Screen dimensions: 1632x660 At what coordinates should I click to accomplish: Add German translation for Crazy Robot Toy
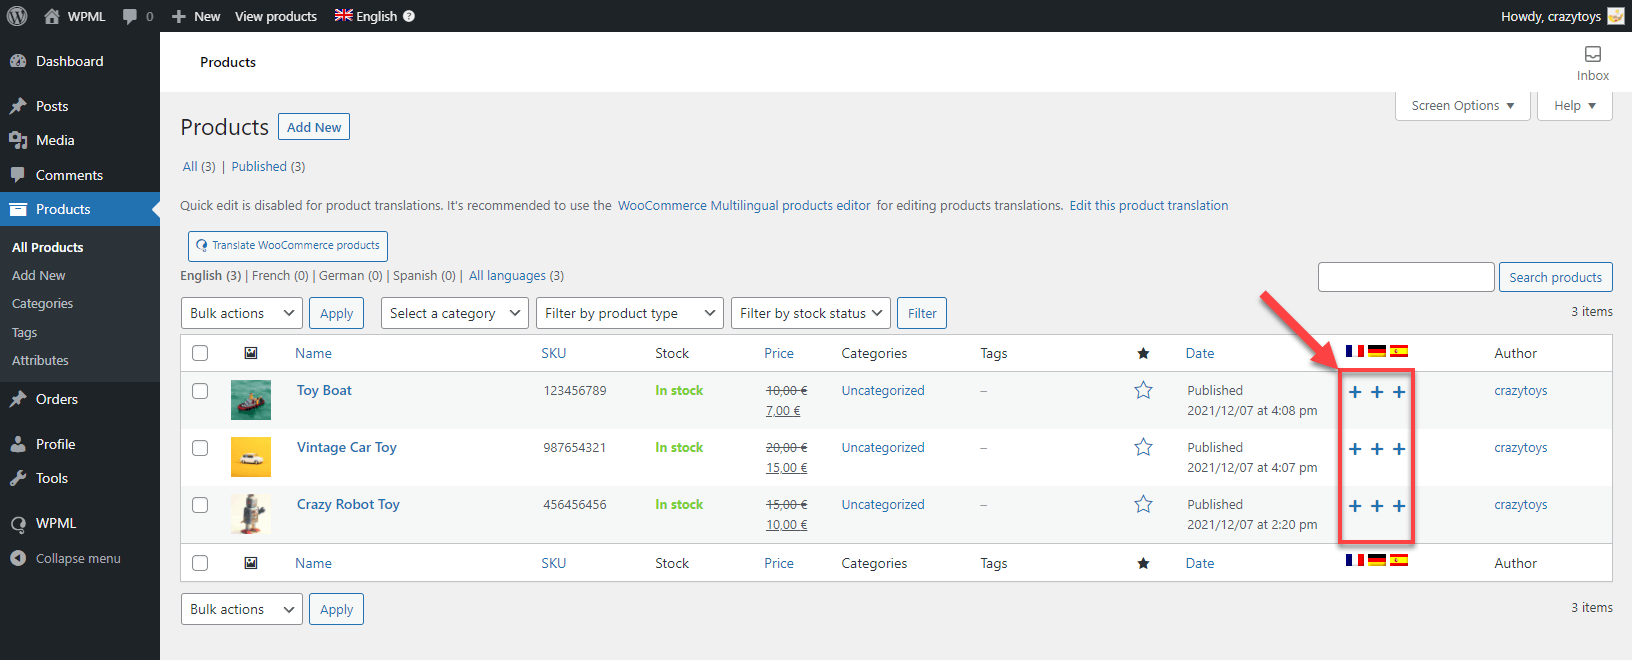pyautogui.click(x=1377, y=506)
